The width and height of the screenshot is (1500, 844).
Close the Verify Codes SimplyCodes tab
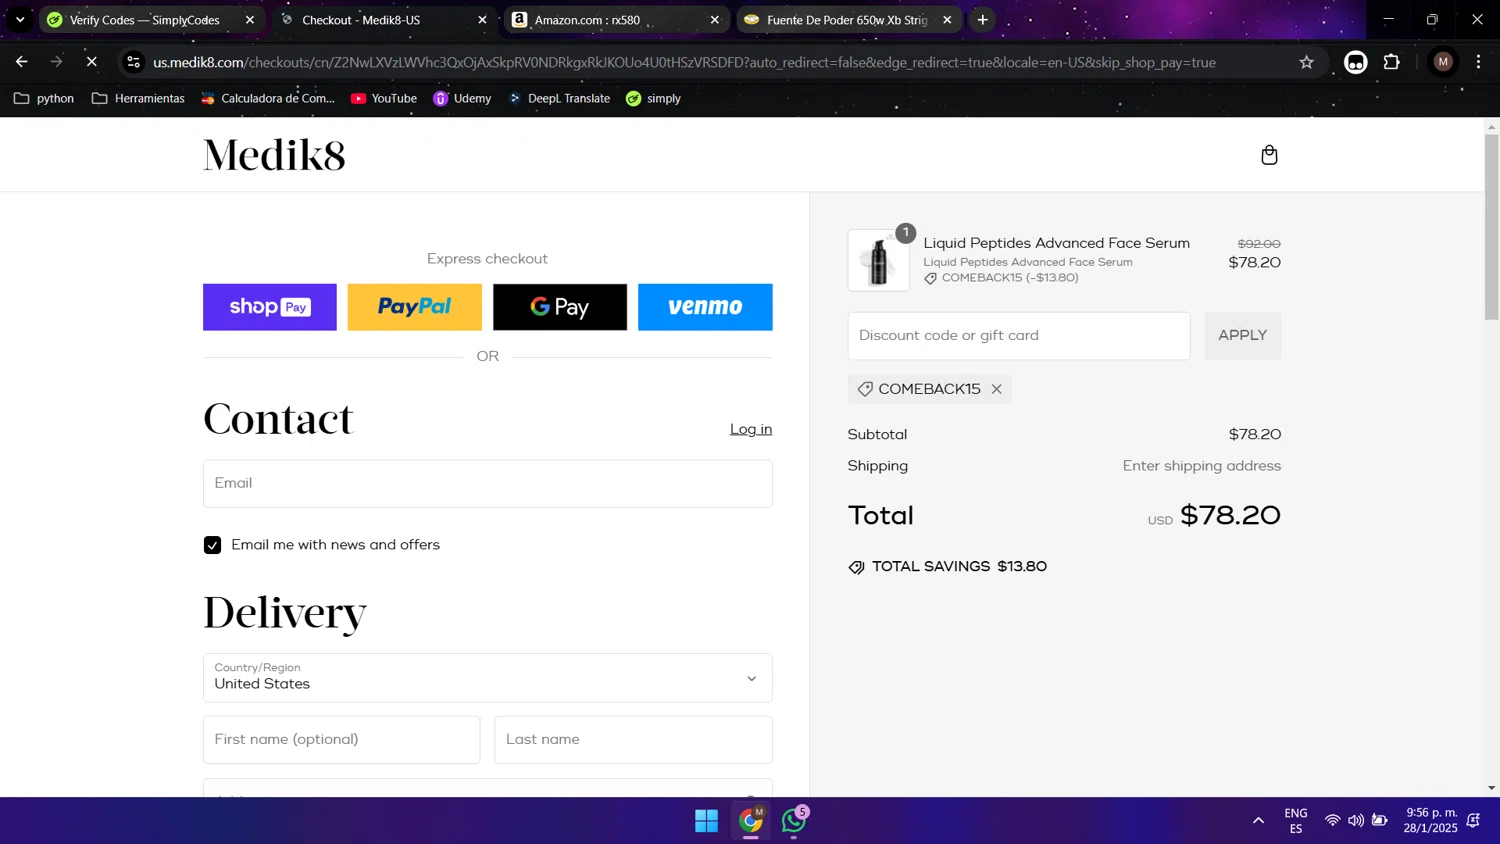point(250,20)
